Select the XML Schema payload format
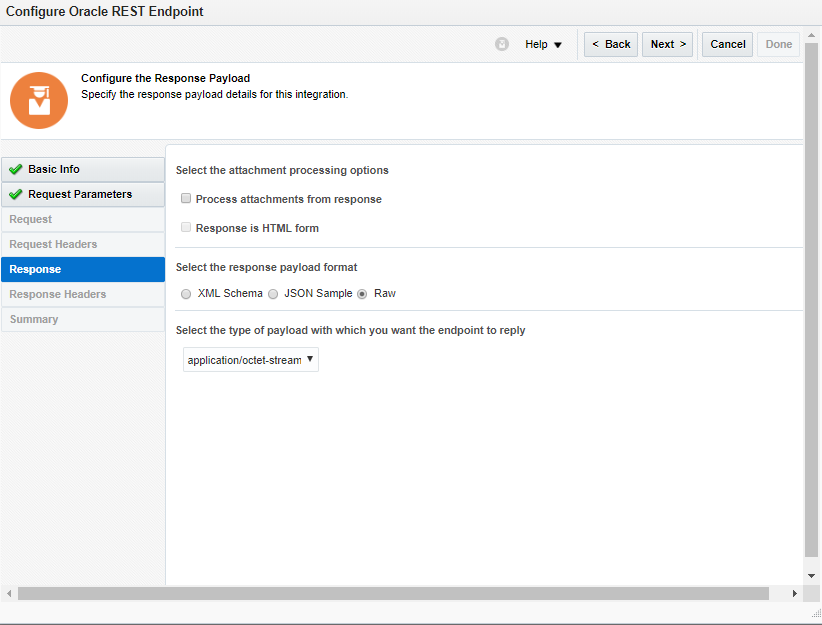The width and height of the screenshot is (822, 625). (186, 294)
